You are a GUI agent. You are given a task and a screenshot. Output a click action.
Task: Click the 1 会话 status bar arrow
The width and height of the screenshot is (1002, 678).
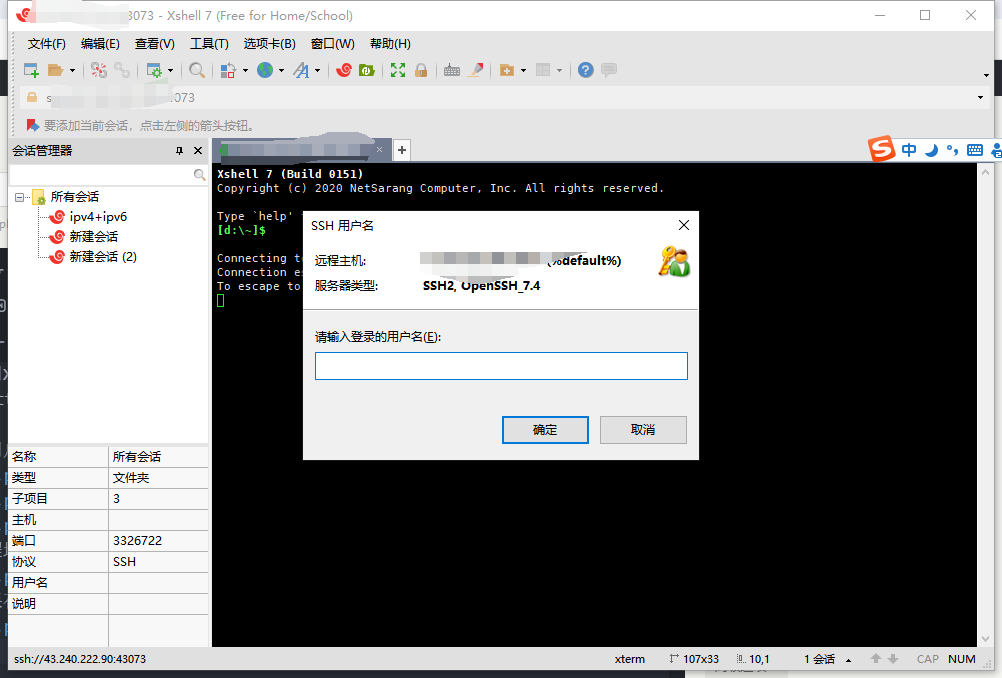[849, 659]
